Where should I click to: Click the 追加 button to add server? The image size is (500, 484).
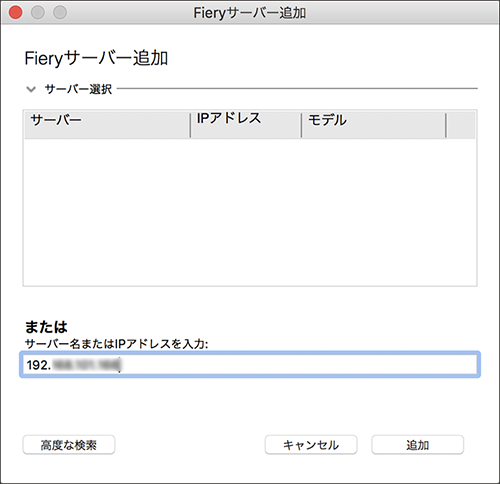(x=418, y=445)
